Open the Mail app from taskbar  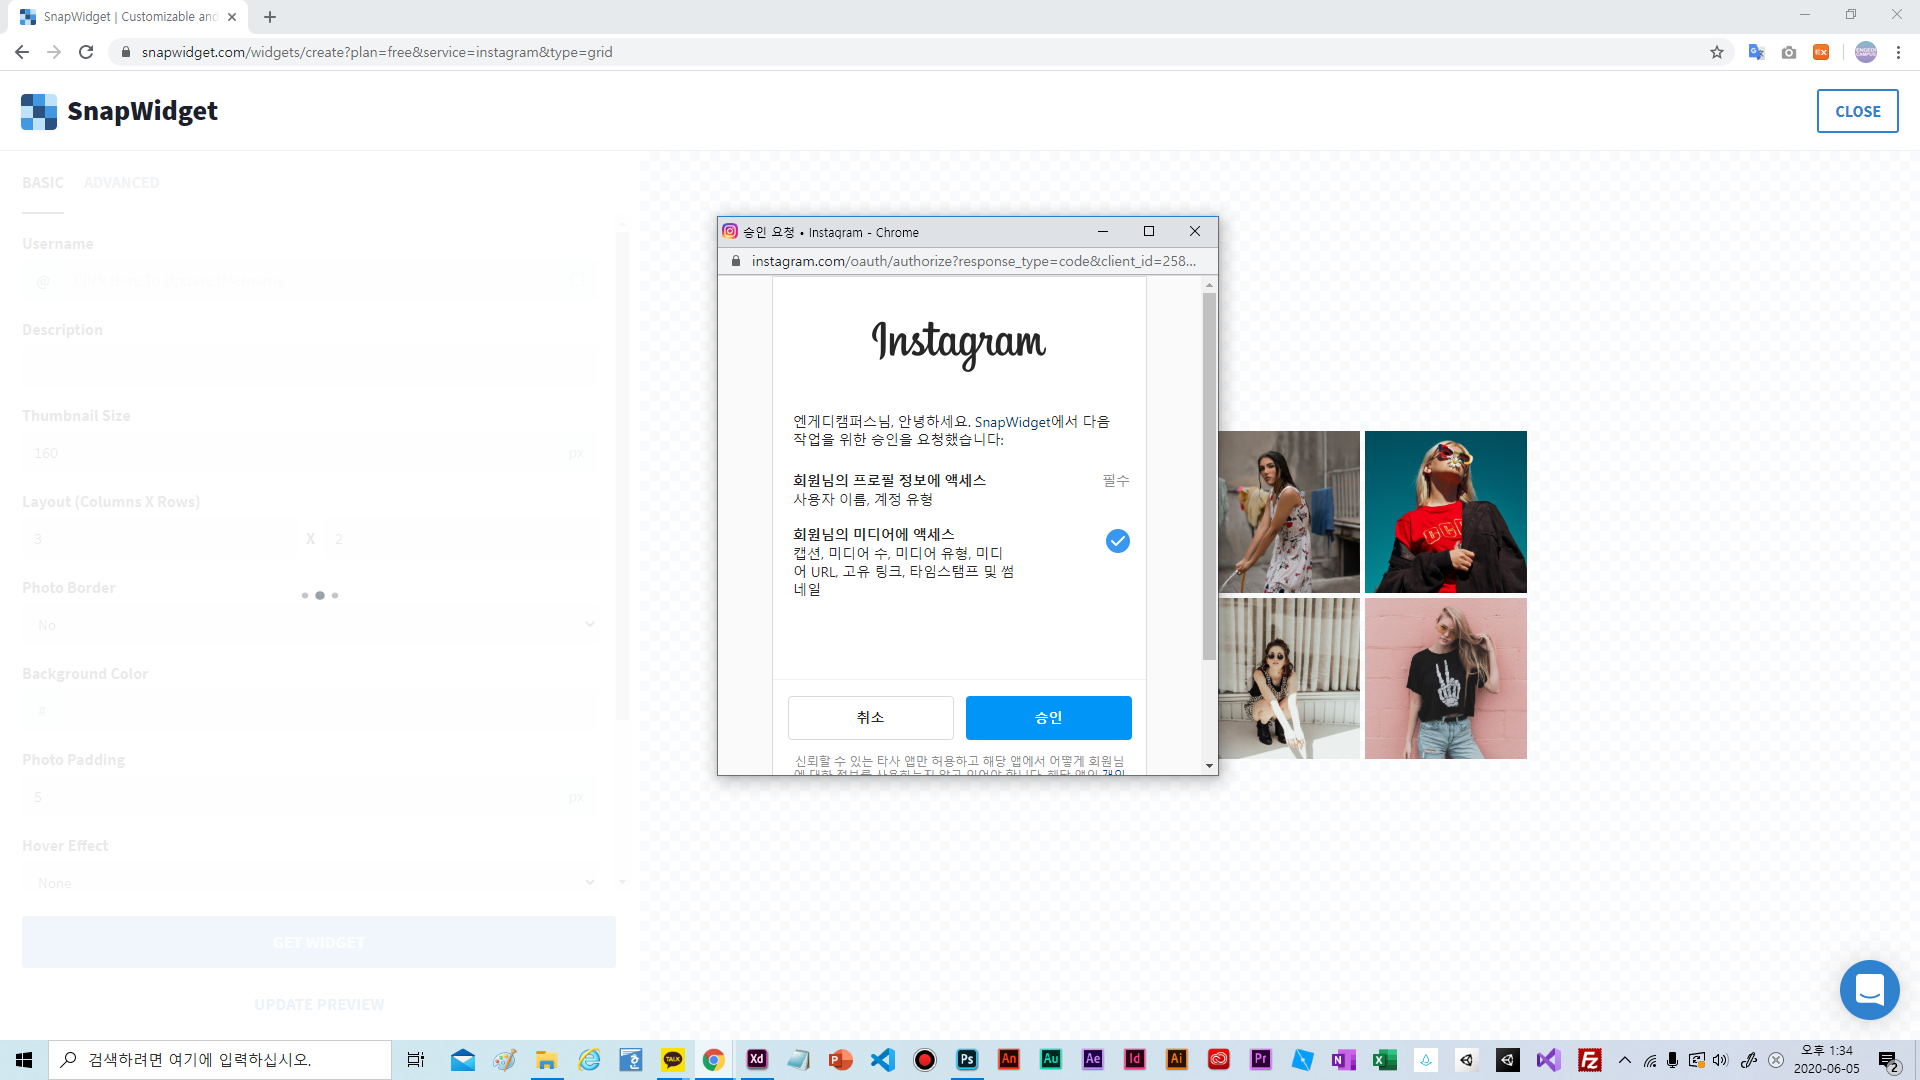point(462,1060)
